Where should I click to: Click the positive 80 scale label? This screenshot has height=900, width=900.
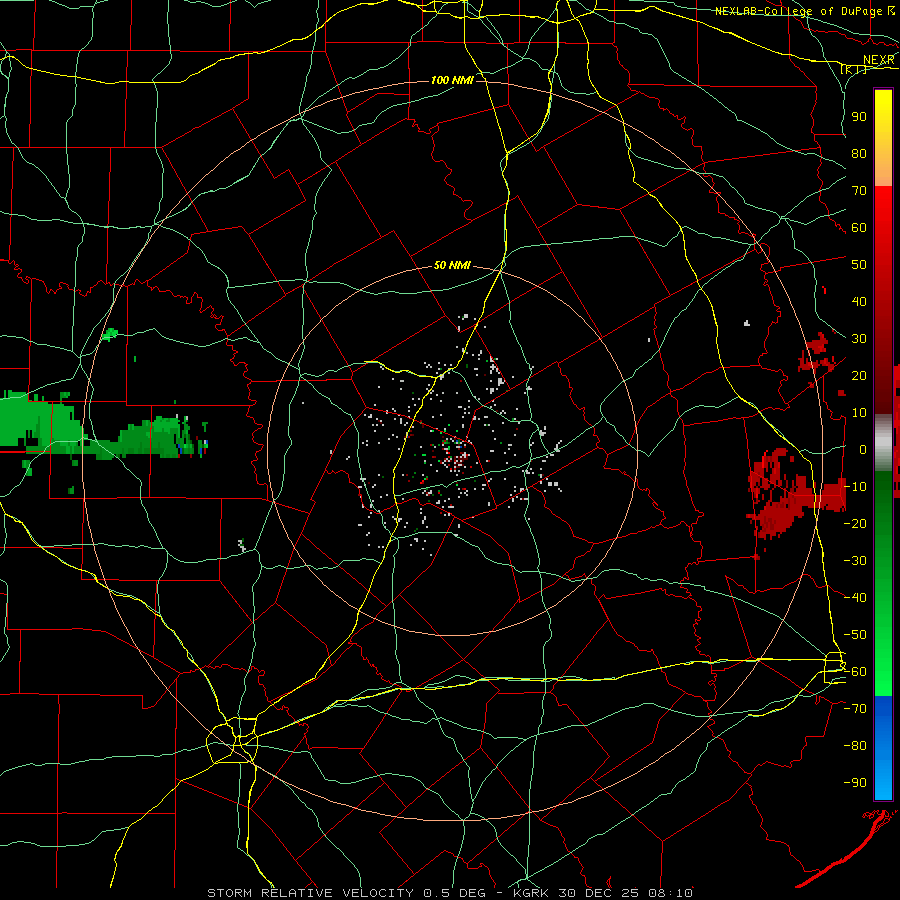pos(859,153)
